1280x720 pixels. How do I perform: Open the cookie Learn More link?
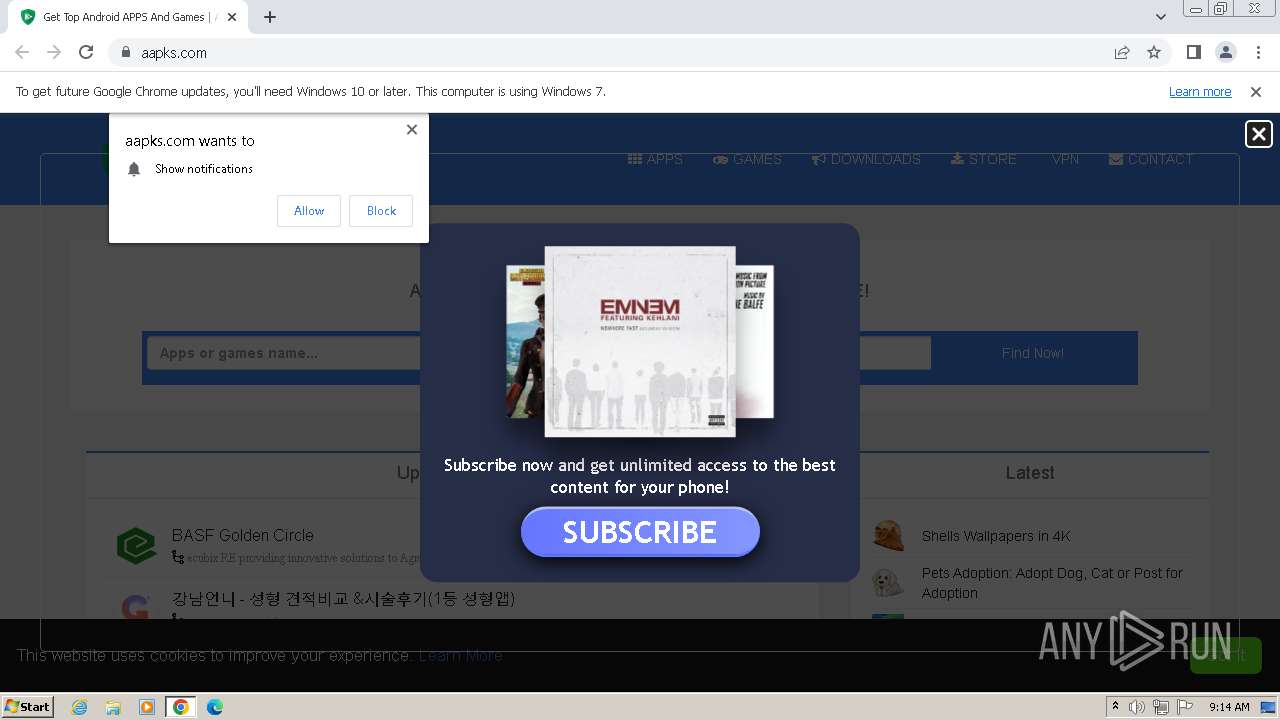click(x=460, y=656)
